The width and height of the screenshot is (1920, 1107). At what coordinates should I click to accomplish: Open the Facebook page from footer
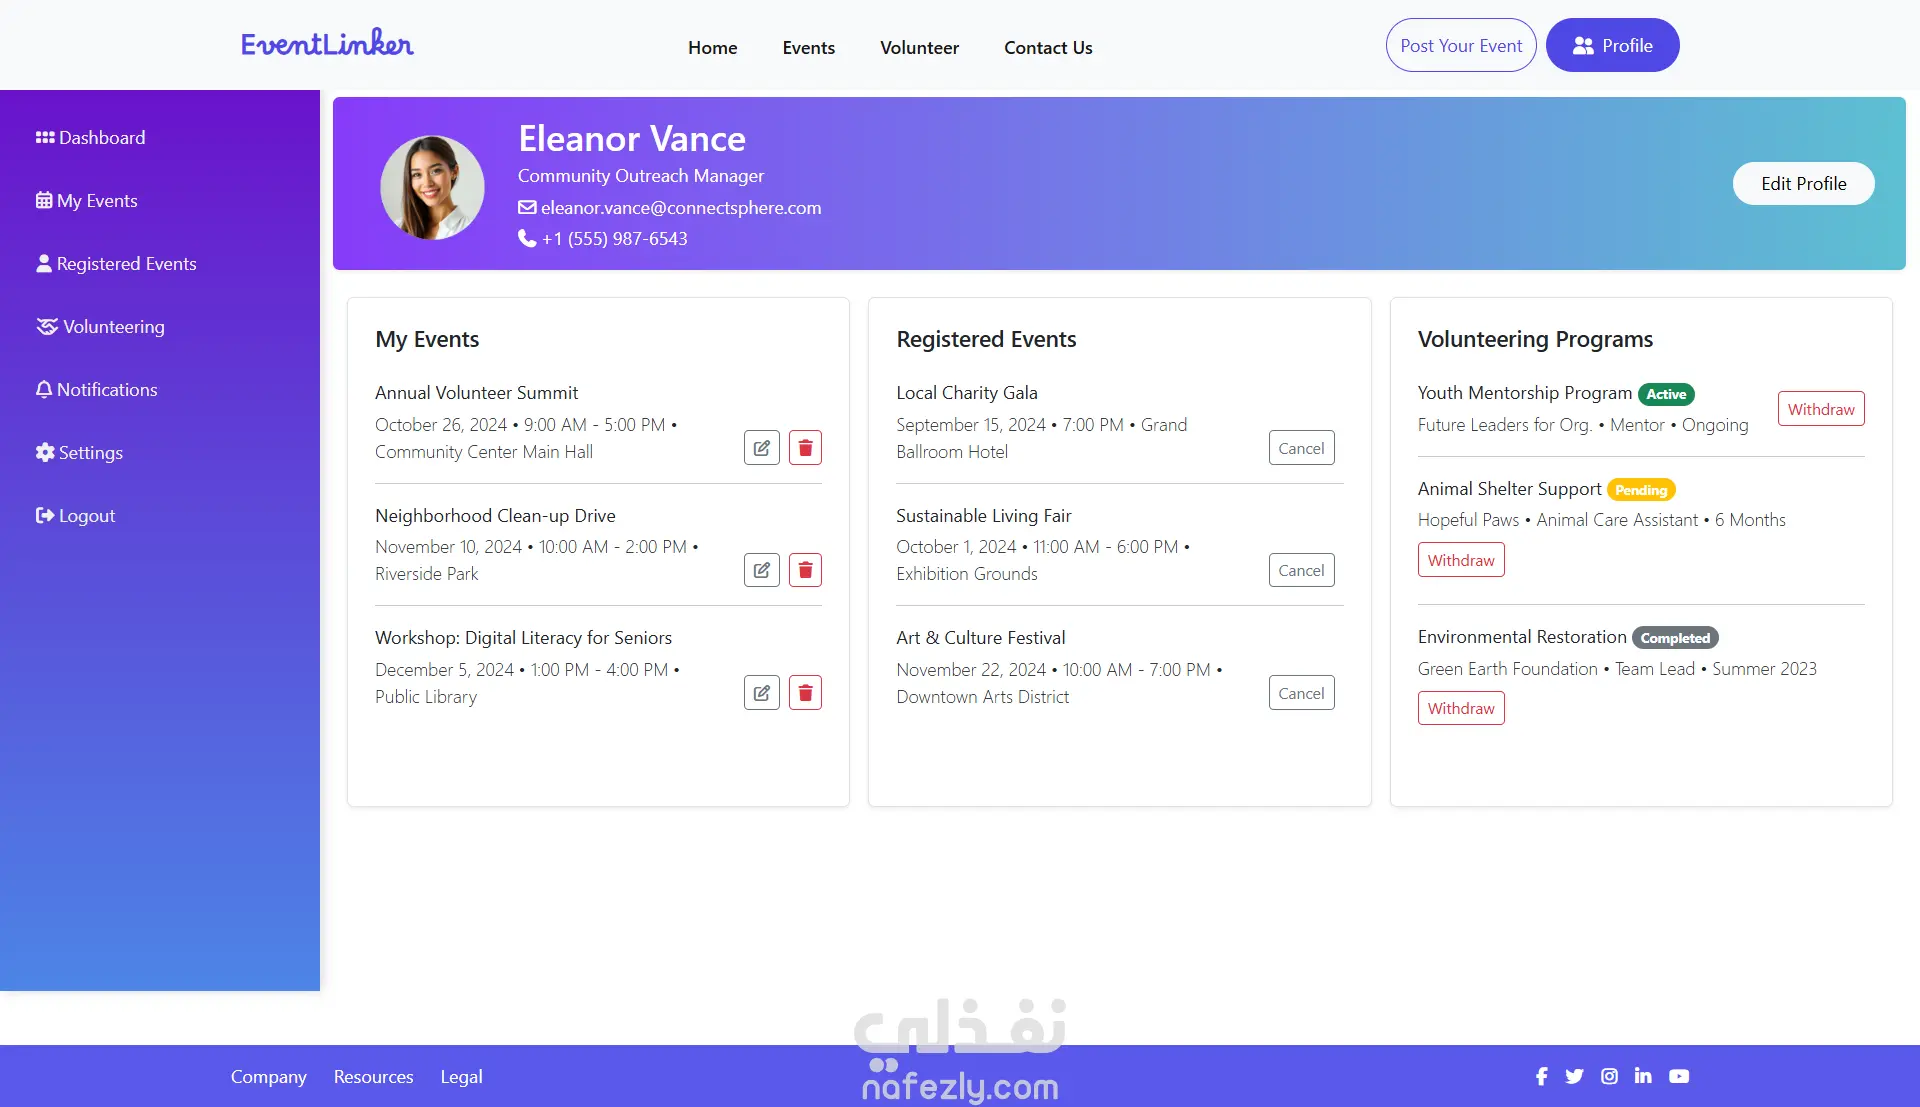coord(1541,1076)
